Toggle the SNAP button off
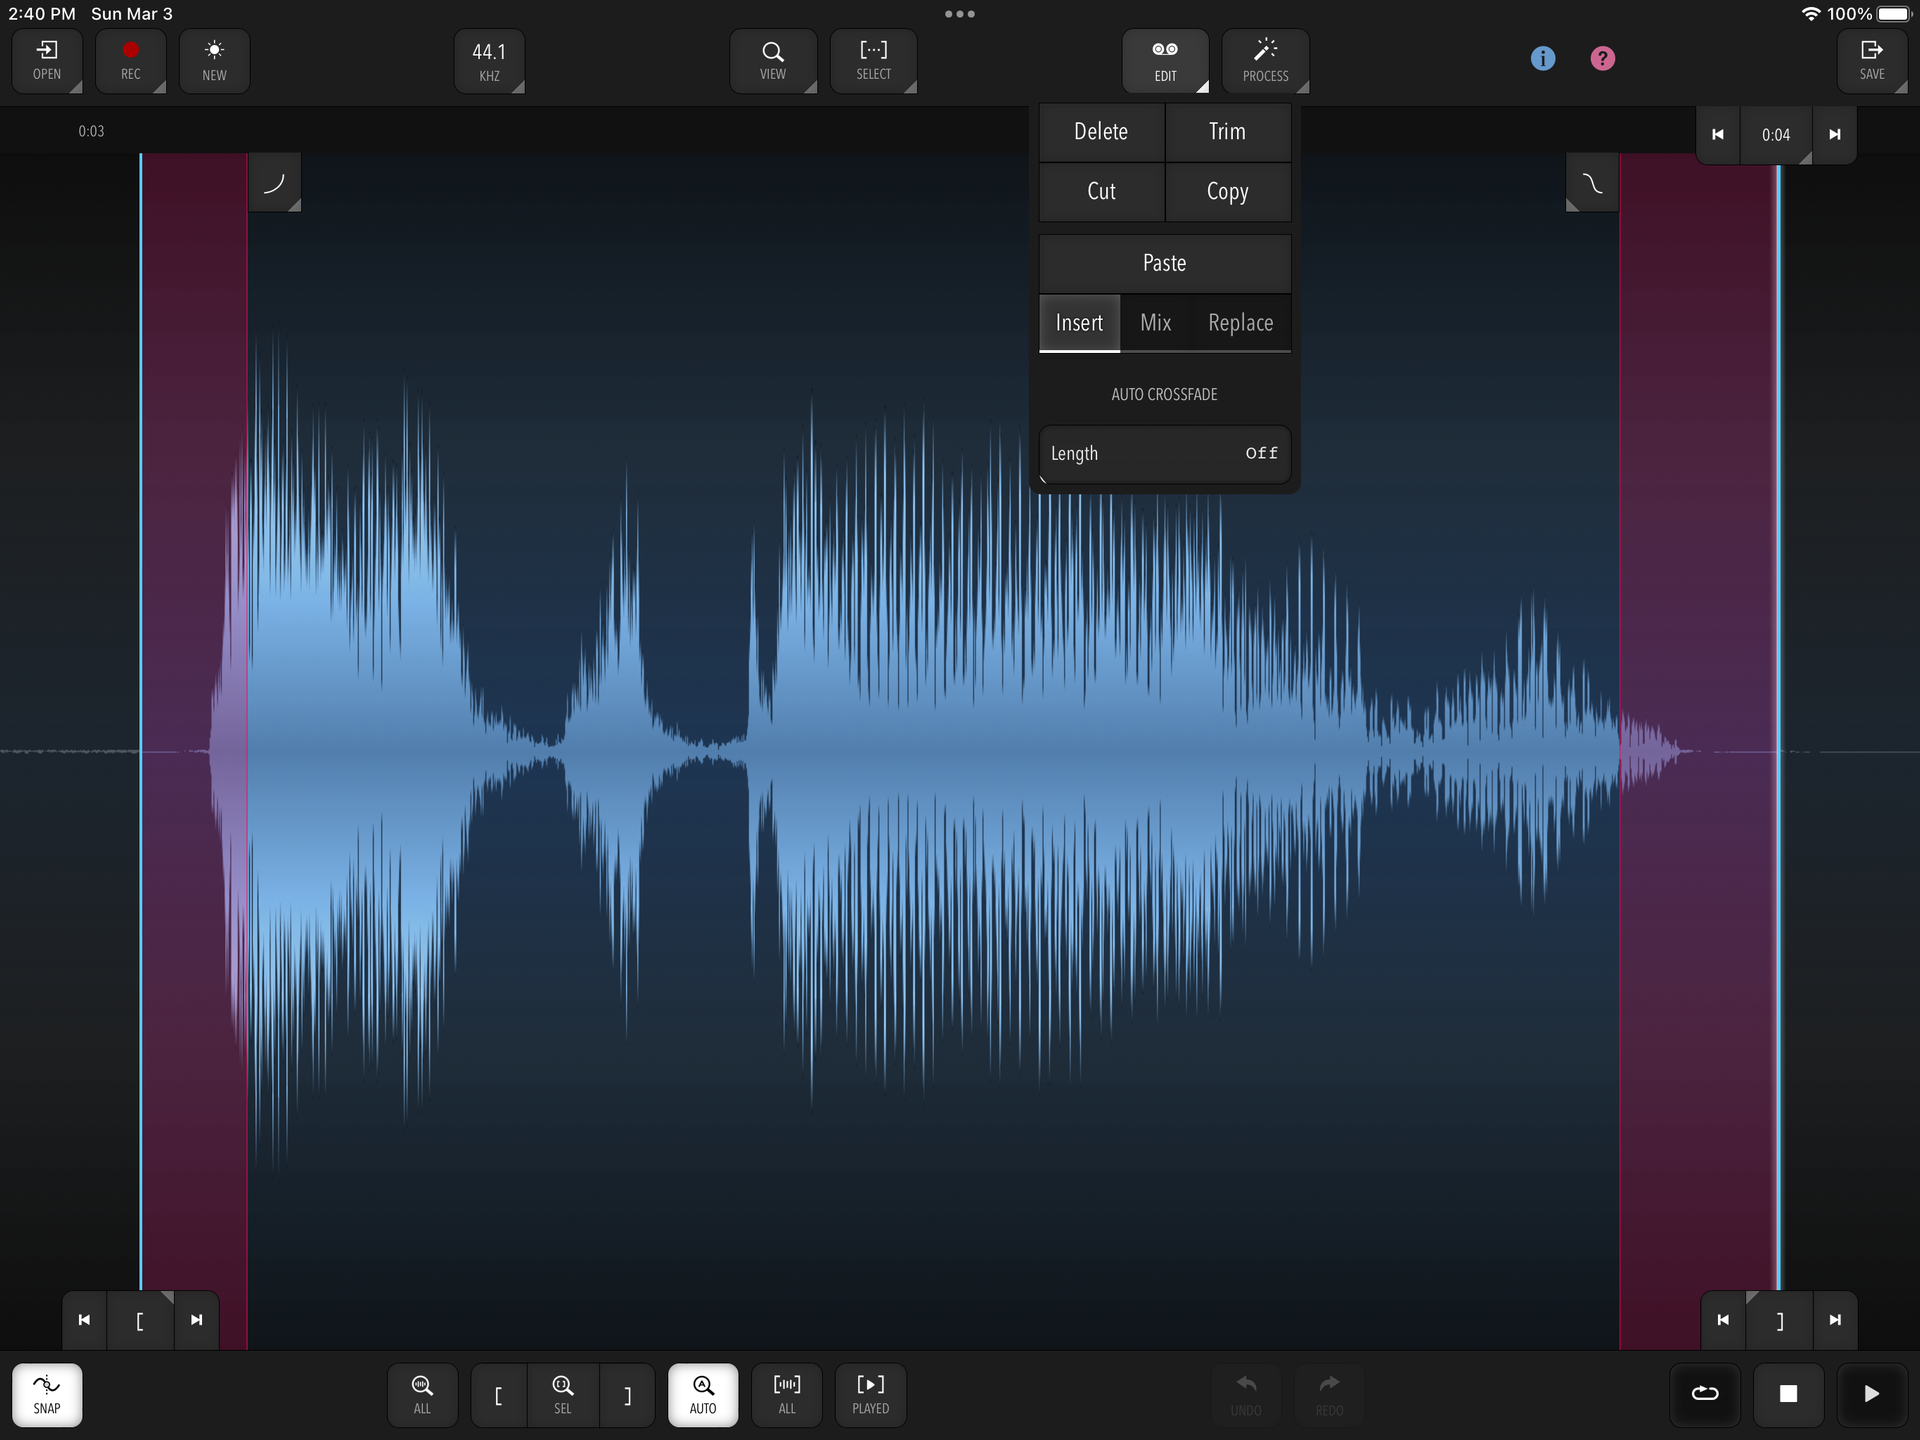The image size is (1920, 1440). click(47, 1394)
